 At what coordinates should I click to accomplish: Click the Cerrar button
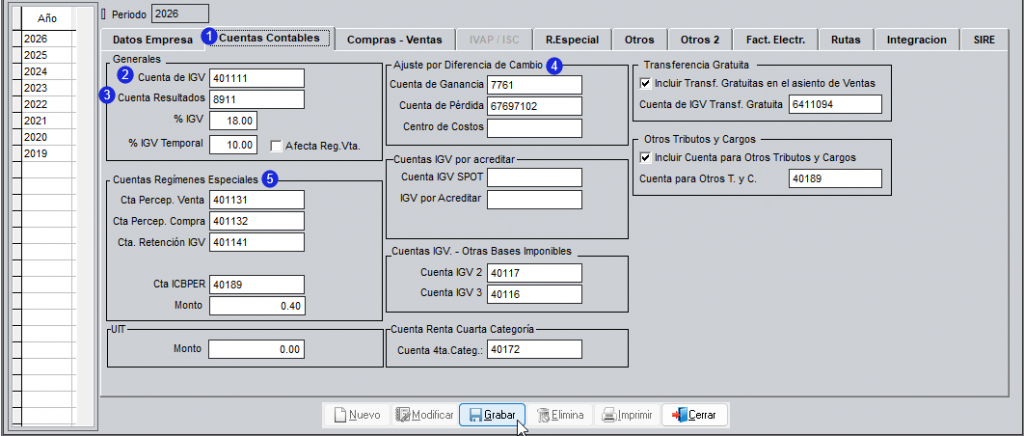(x=695, y=414)
